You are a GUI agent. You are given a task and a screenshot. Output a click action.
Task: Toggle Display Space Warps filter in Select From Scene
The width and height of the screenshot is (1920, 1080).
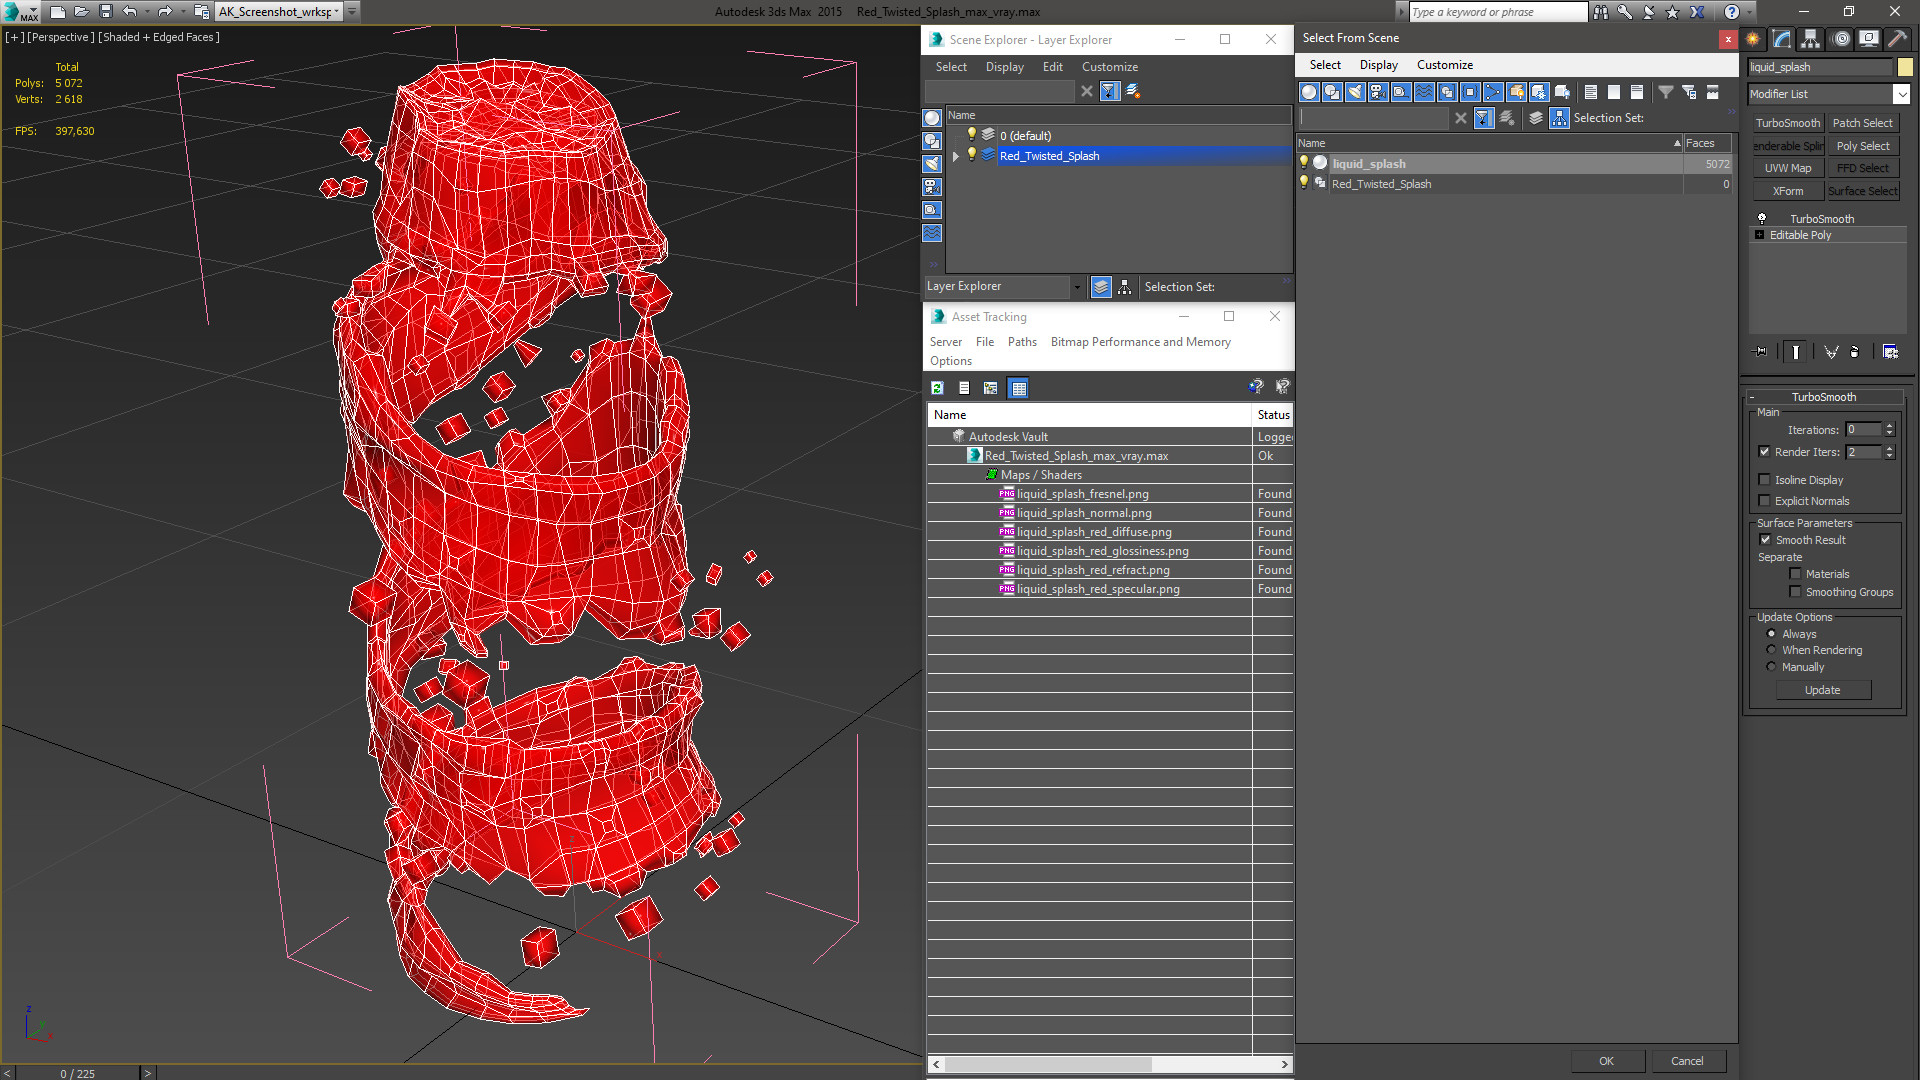click(x=1424, y=92)
